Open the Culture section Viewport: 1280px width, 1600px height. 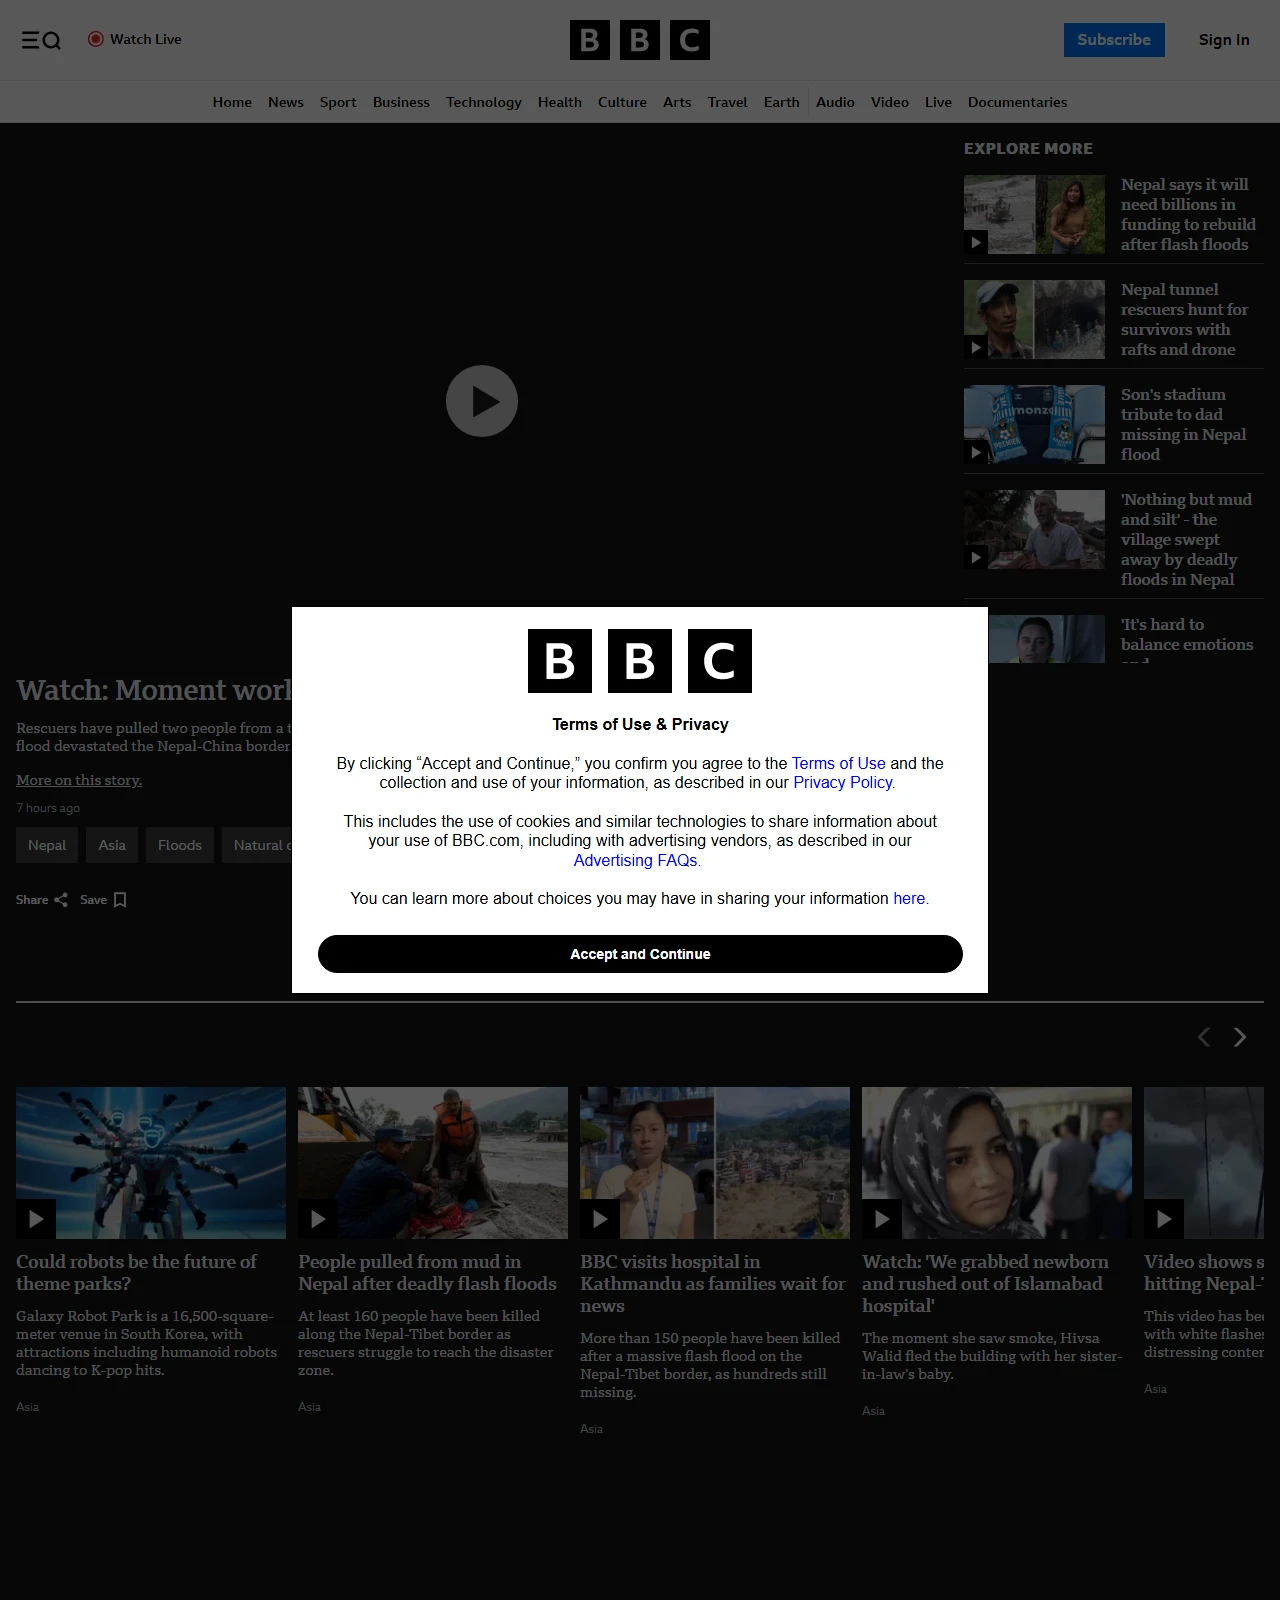[622, 102]
